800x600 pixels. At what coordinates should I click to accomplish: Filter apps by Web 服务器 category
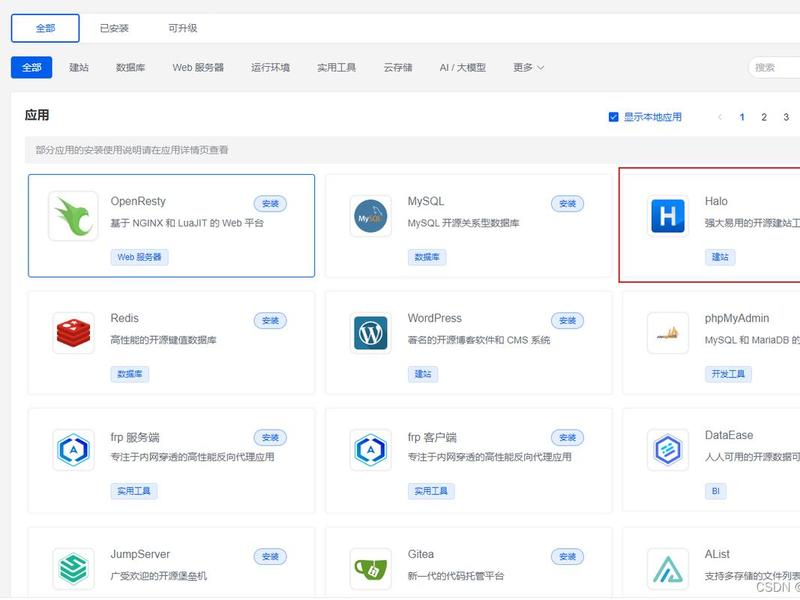click(x=198, y=67)
